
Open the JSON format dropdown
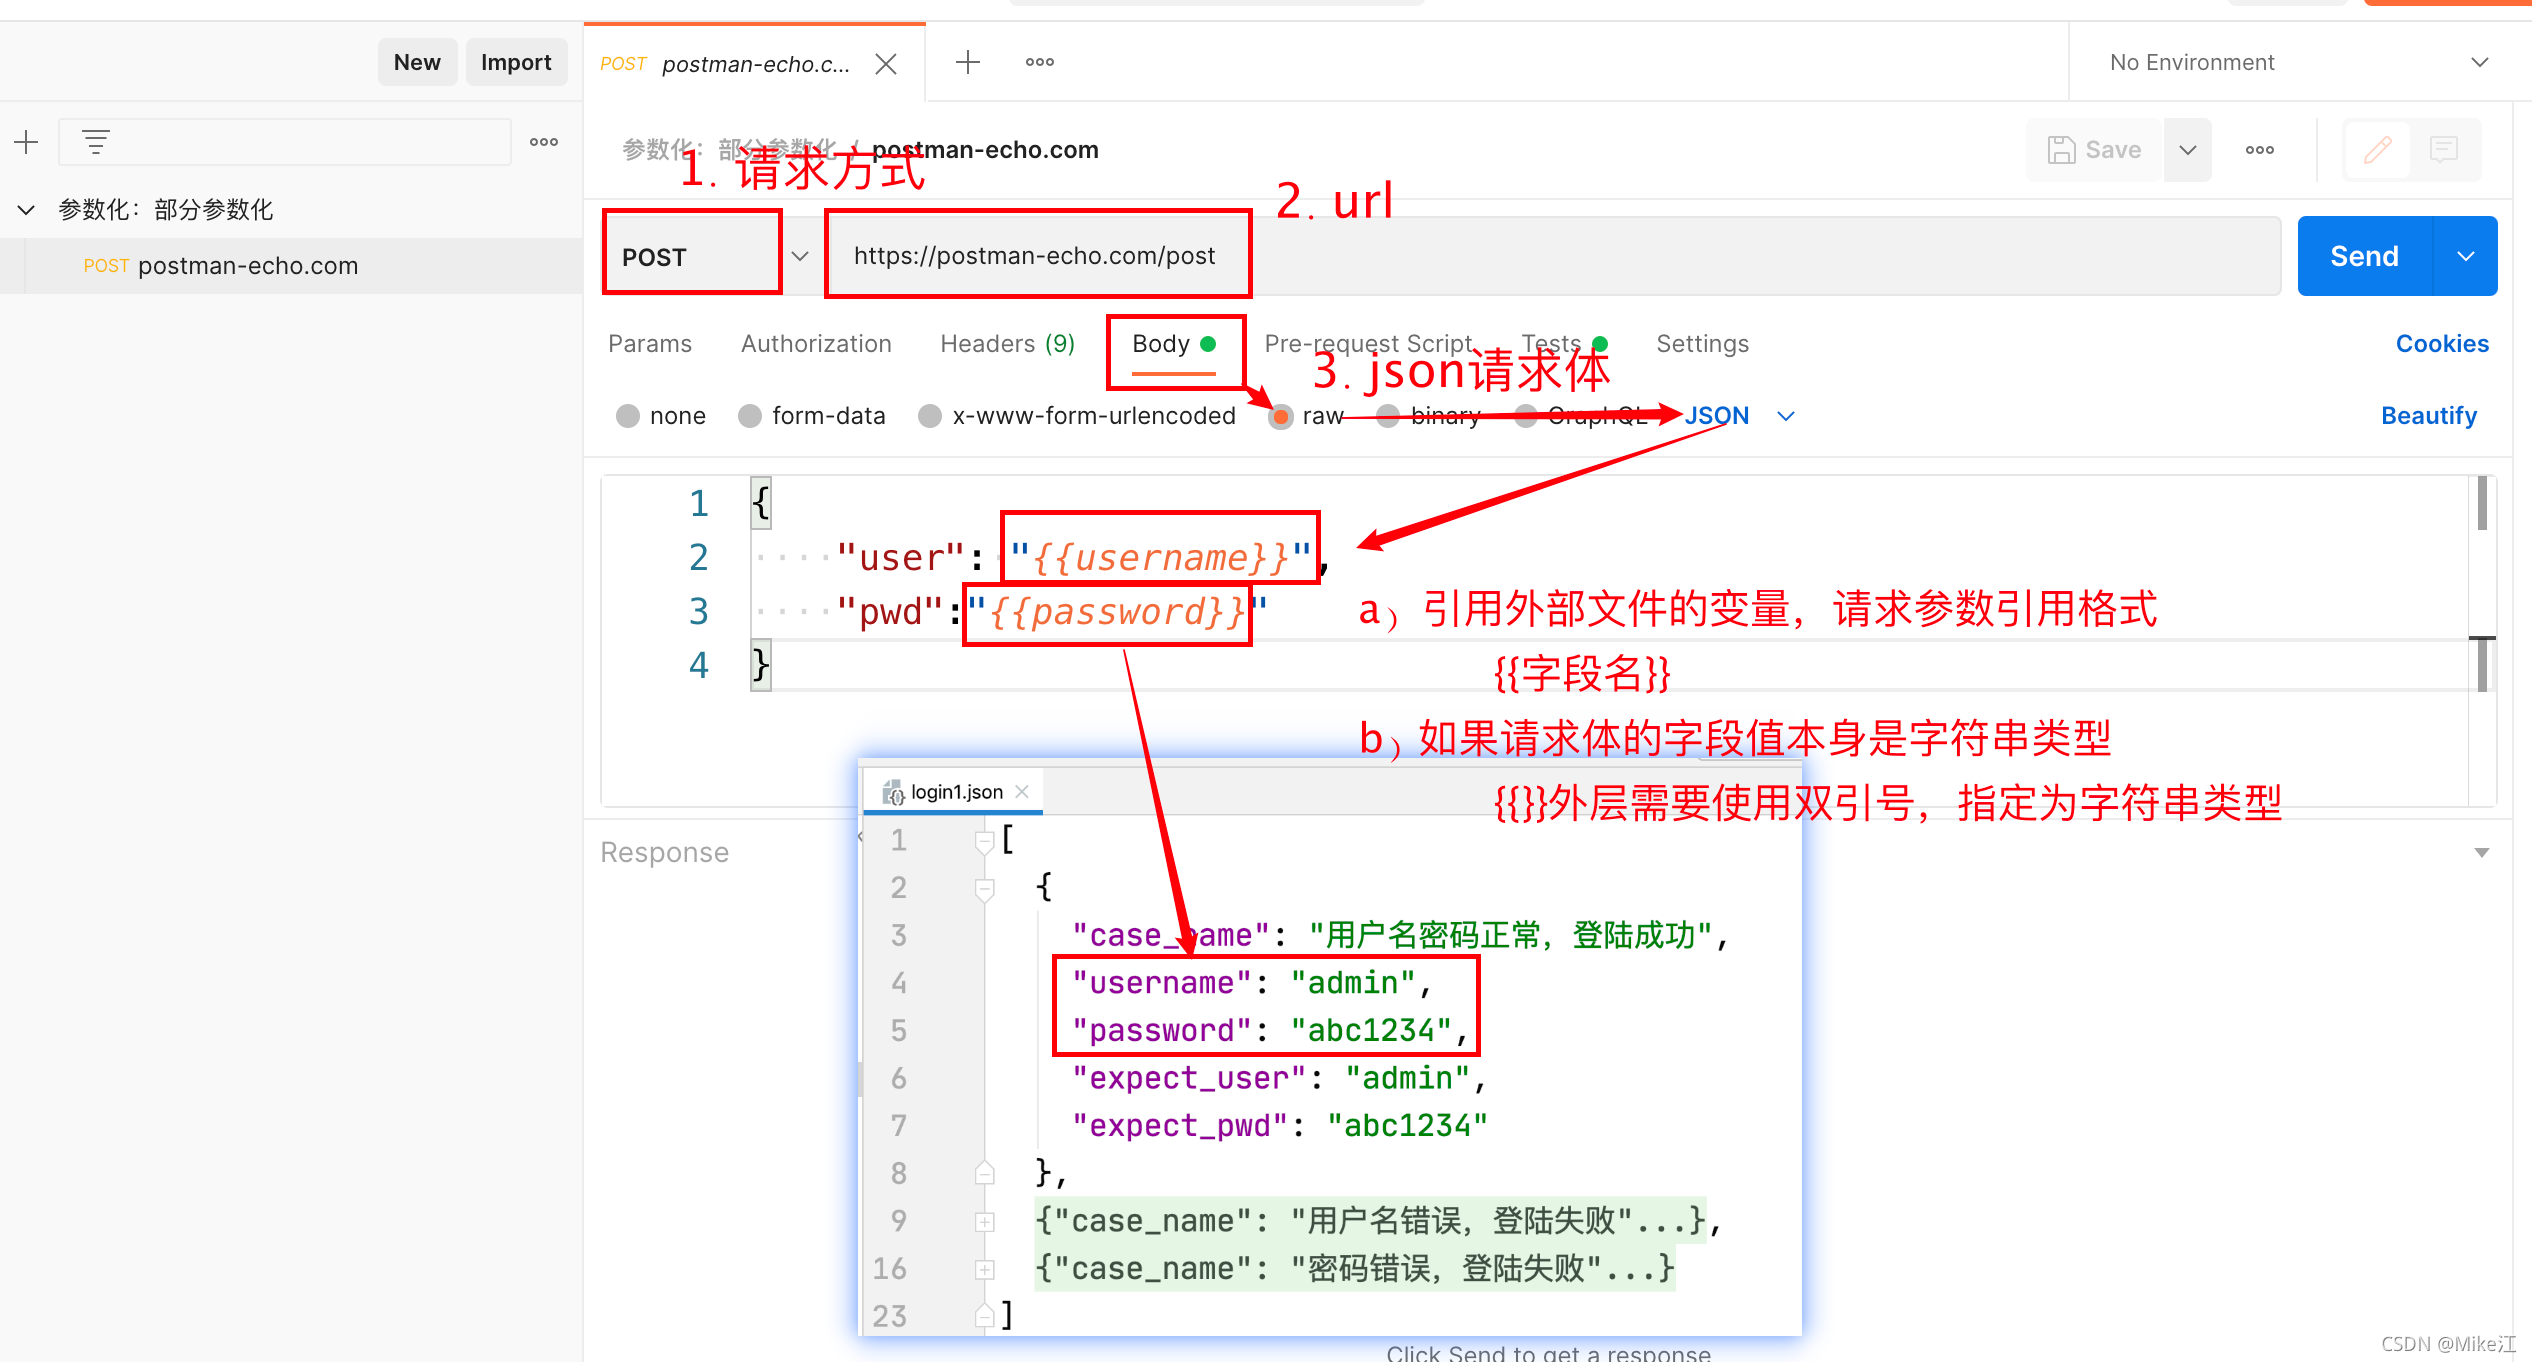tap(1740, 416)
